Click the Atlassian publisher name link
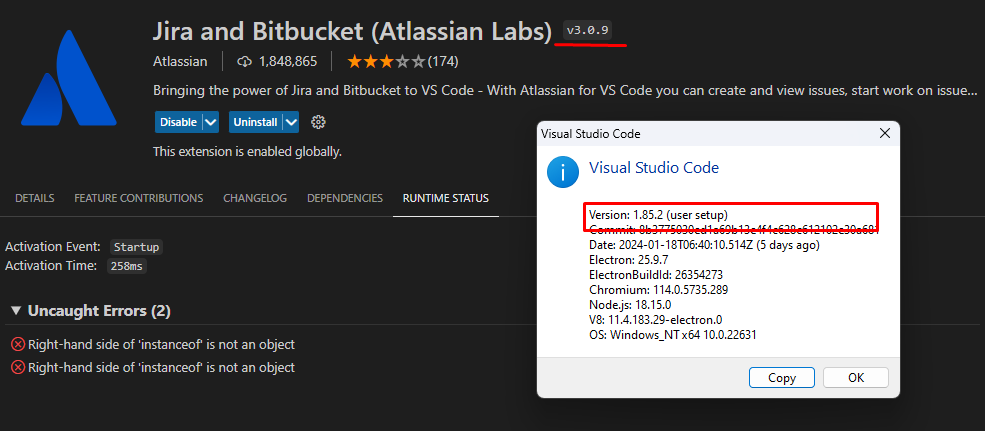Image resolution: width=985 pixels, height=431 pixels. point(180,62)
